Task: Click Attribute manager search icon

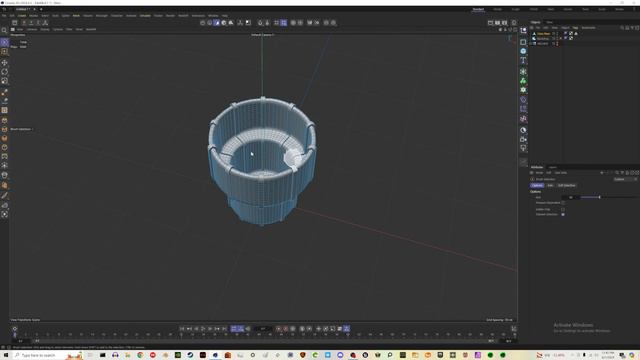Action: pos(617,173)
